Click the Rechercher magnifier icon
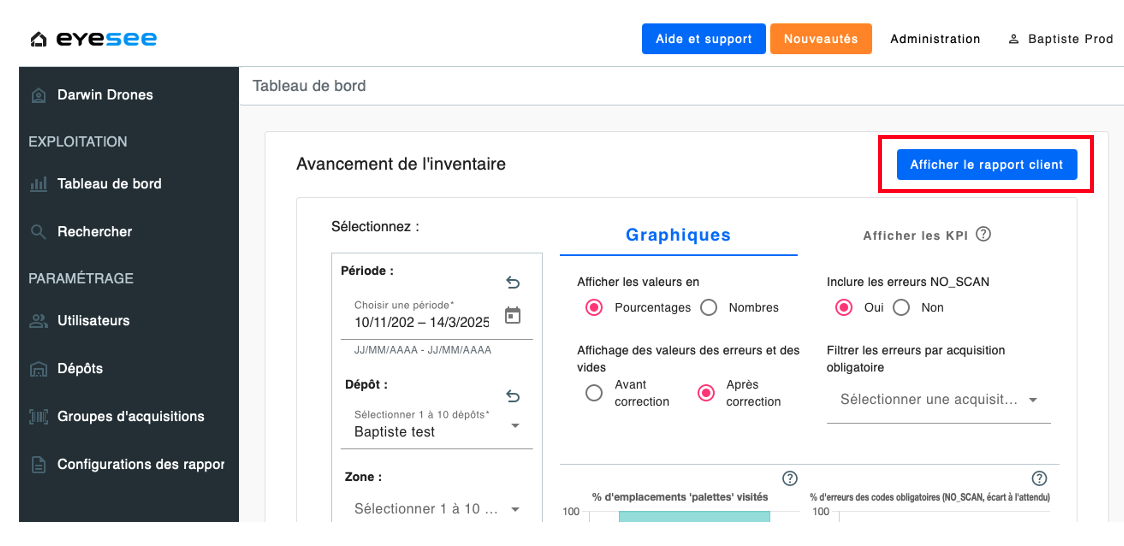The width and height of the screenshot is (1124, 546). pos(38,232)
